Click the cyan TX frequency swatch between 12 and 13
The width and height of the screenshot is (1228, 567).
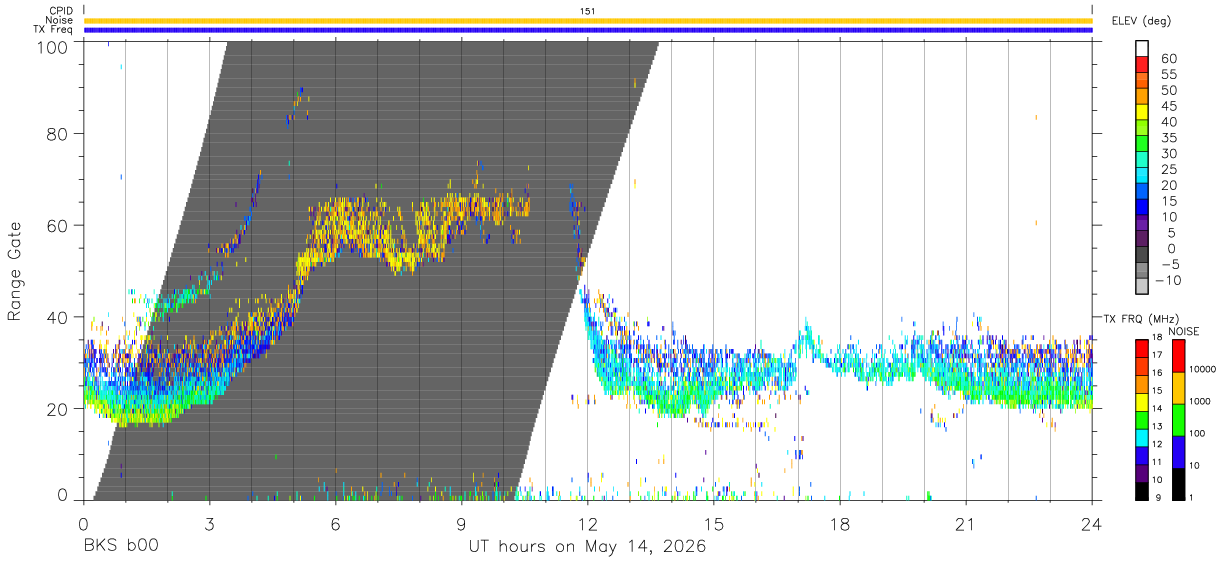pos(1141,436)
